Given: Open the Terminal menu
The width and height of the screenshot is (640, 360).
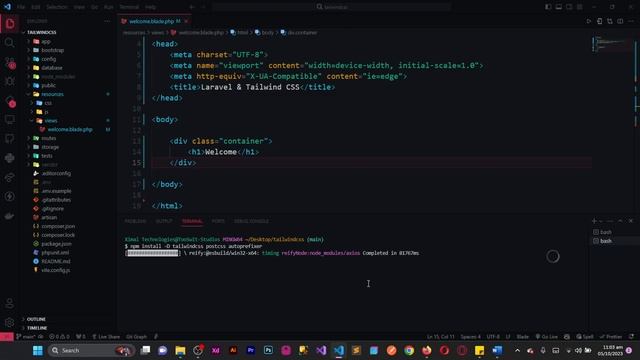Looking at the screenshot, I should pyautogui.click(x=129, y=7).
